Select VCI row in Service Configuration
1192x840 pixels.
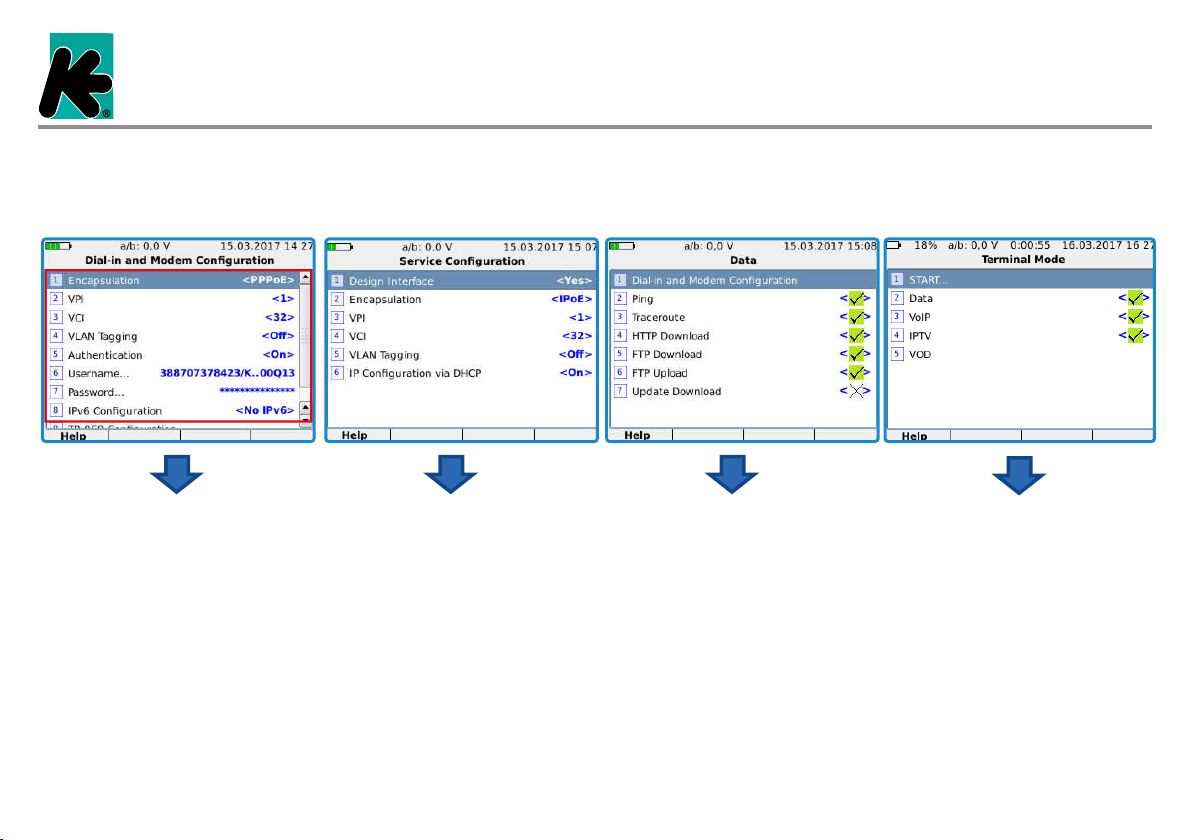[x=461, y=336]
